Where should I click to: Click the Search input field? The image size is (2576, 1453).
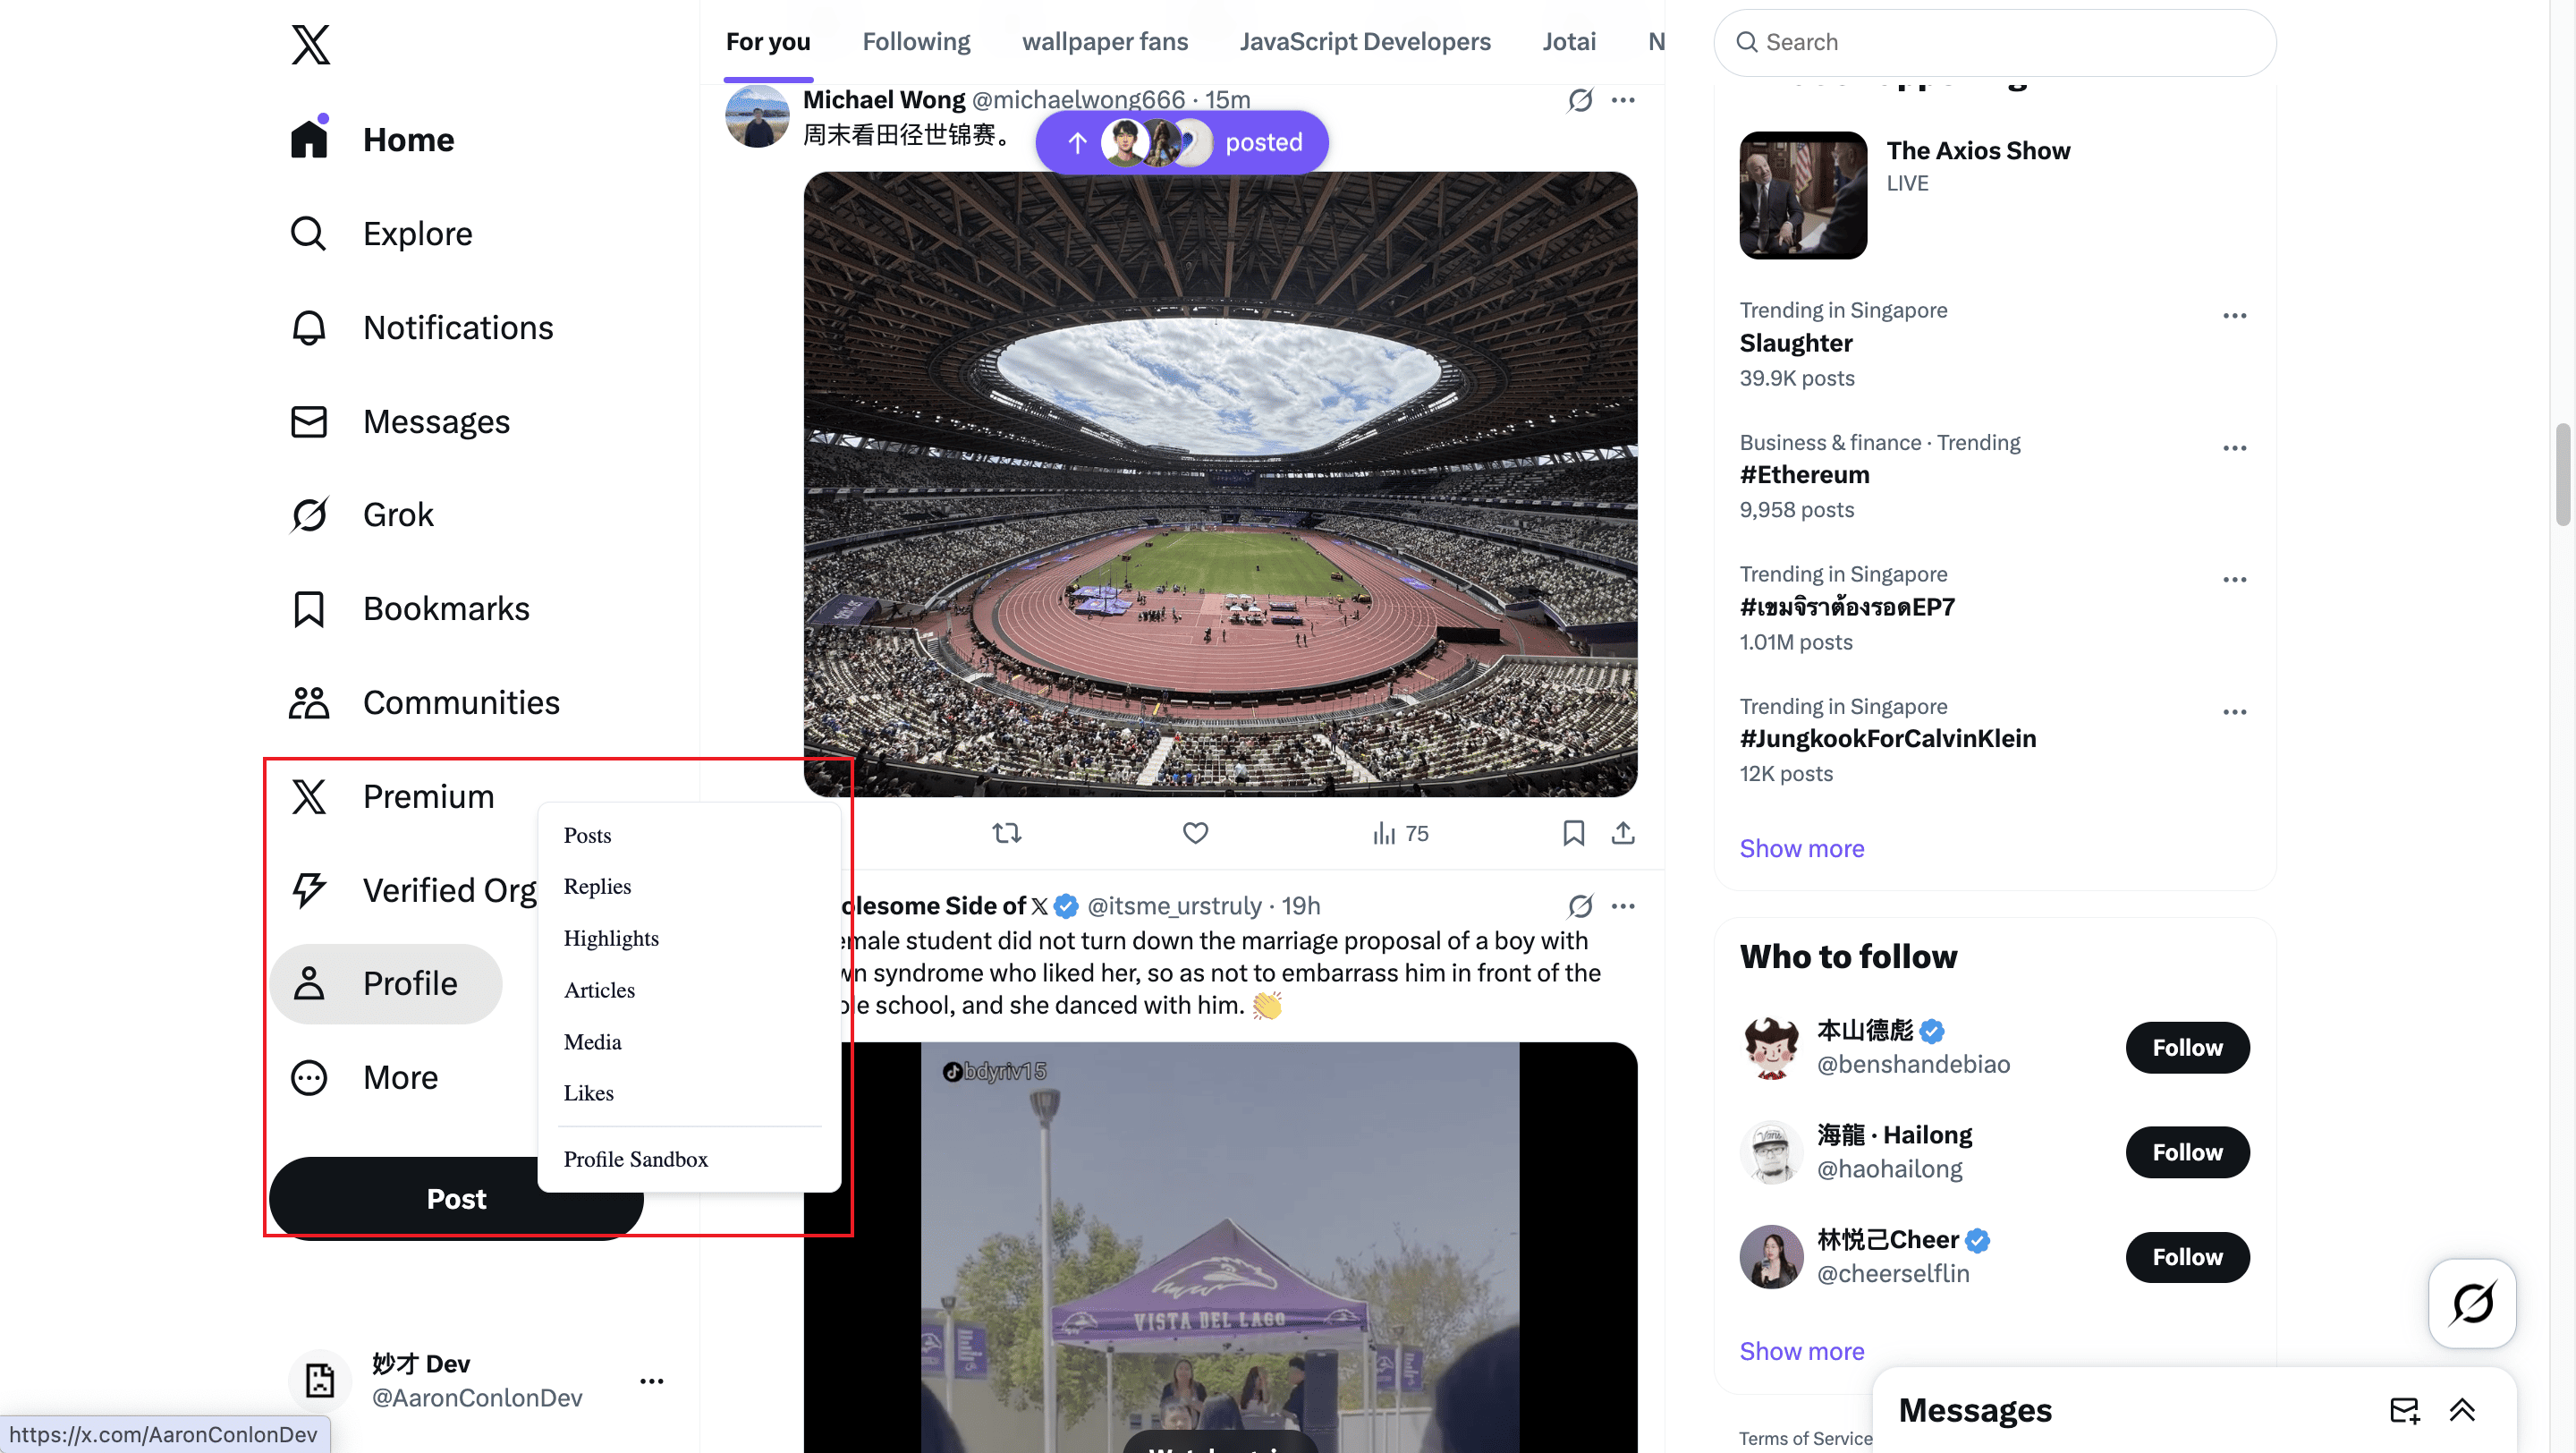click(x=1994, y=42)
